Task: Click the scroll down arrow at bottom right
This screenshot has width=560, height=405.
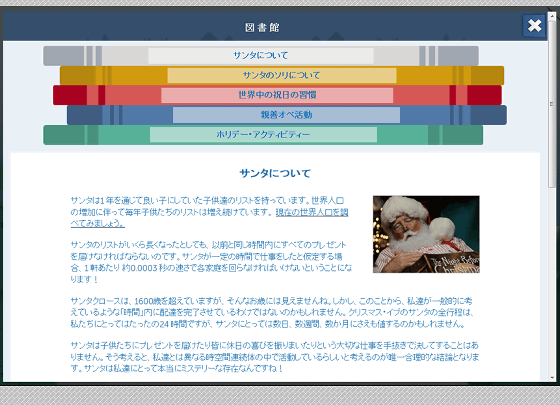Action: coord(552,378)
